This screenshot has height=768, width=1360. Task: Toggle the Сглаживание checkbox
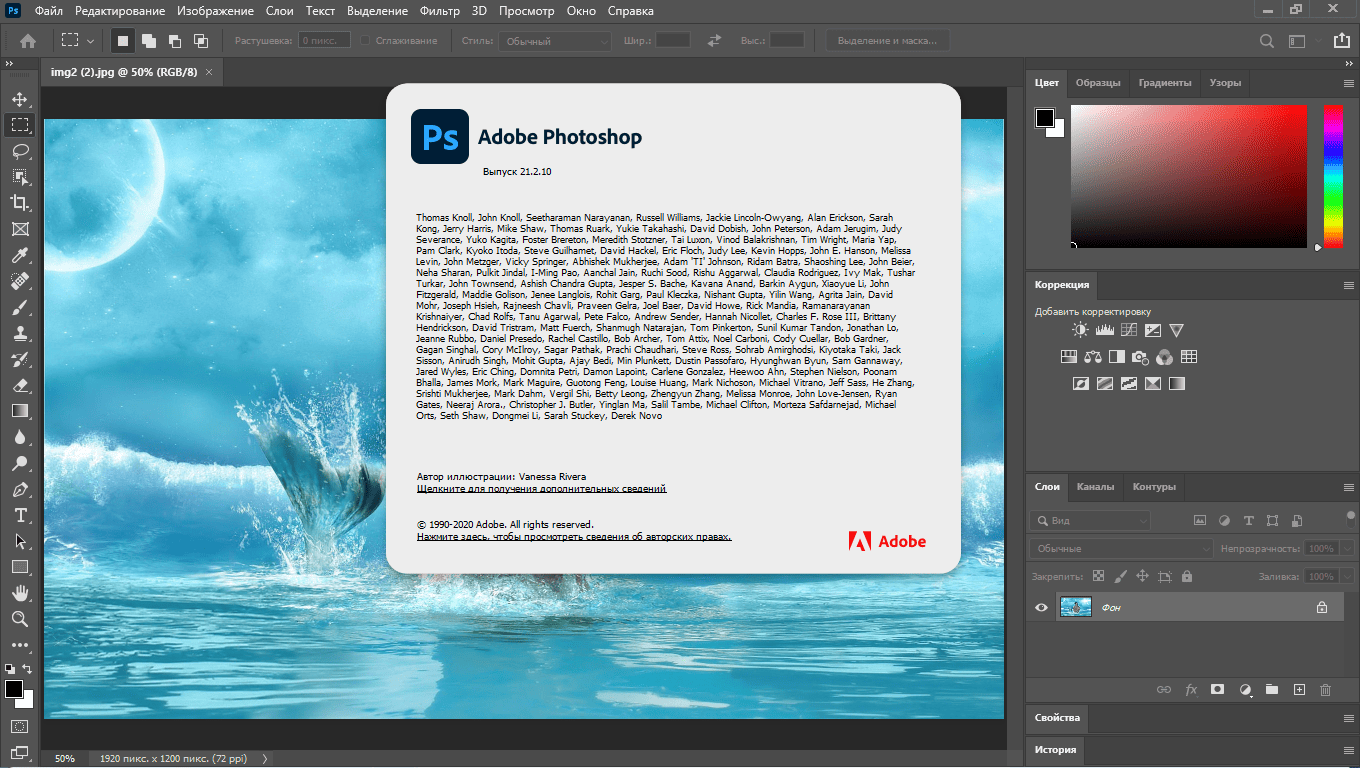pyautogui.click(x=365, y=41)
